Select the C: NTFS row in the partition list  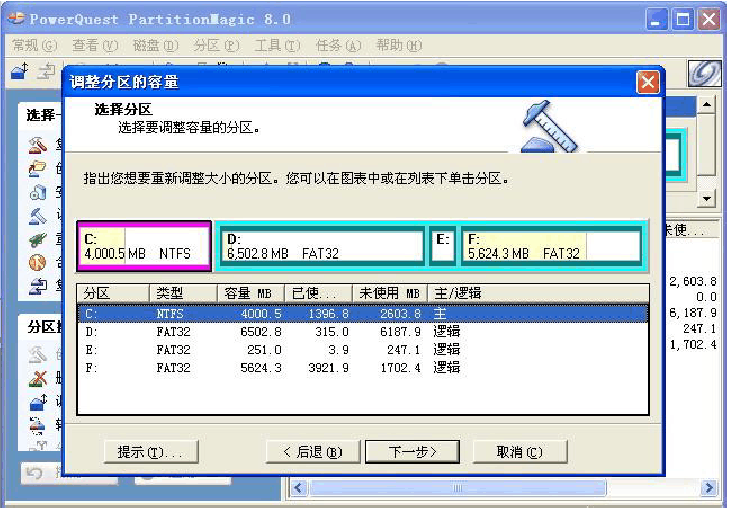[363, 313]
